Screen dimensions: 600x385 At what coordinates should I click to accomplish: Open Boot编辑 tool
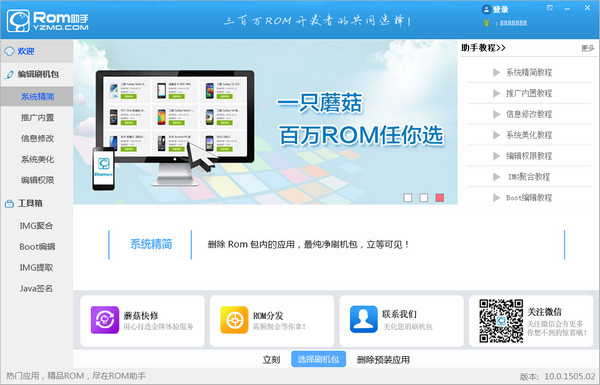click(37, 247)
